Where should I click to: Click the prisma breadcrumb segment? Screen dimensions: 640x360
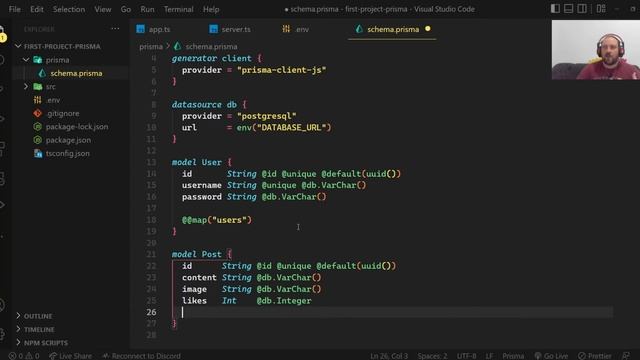151,47
